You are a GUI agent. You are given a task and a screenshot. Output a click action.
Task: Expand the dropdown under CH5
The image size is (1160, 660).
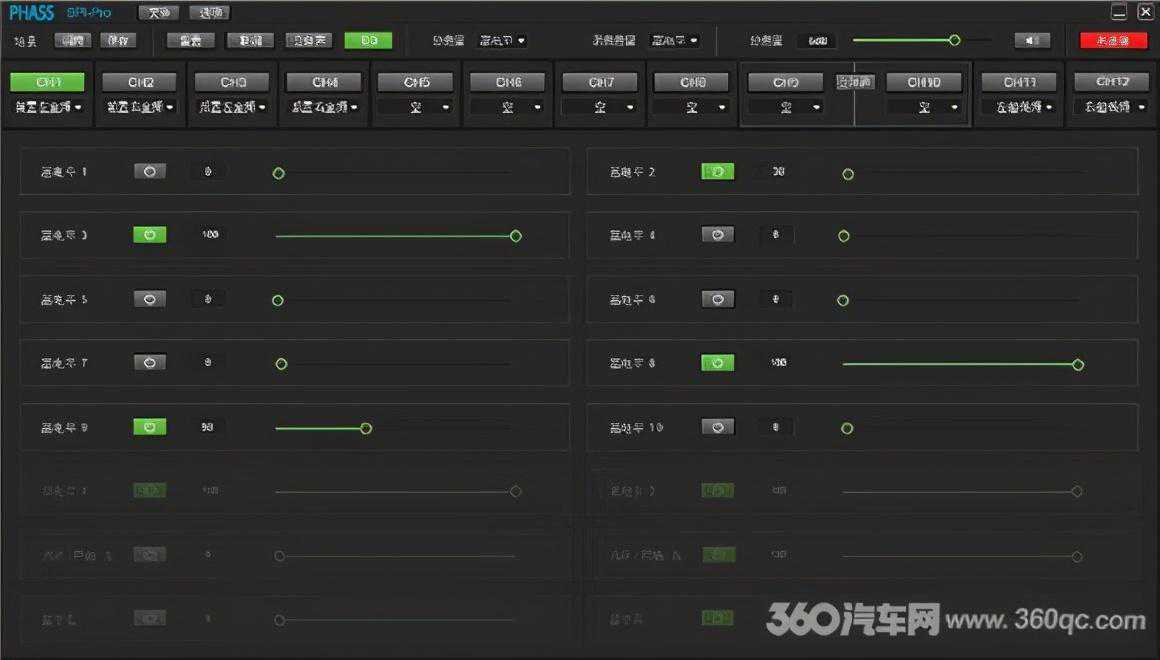pos(417,107)
